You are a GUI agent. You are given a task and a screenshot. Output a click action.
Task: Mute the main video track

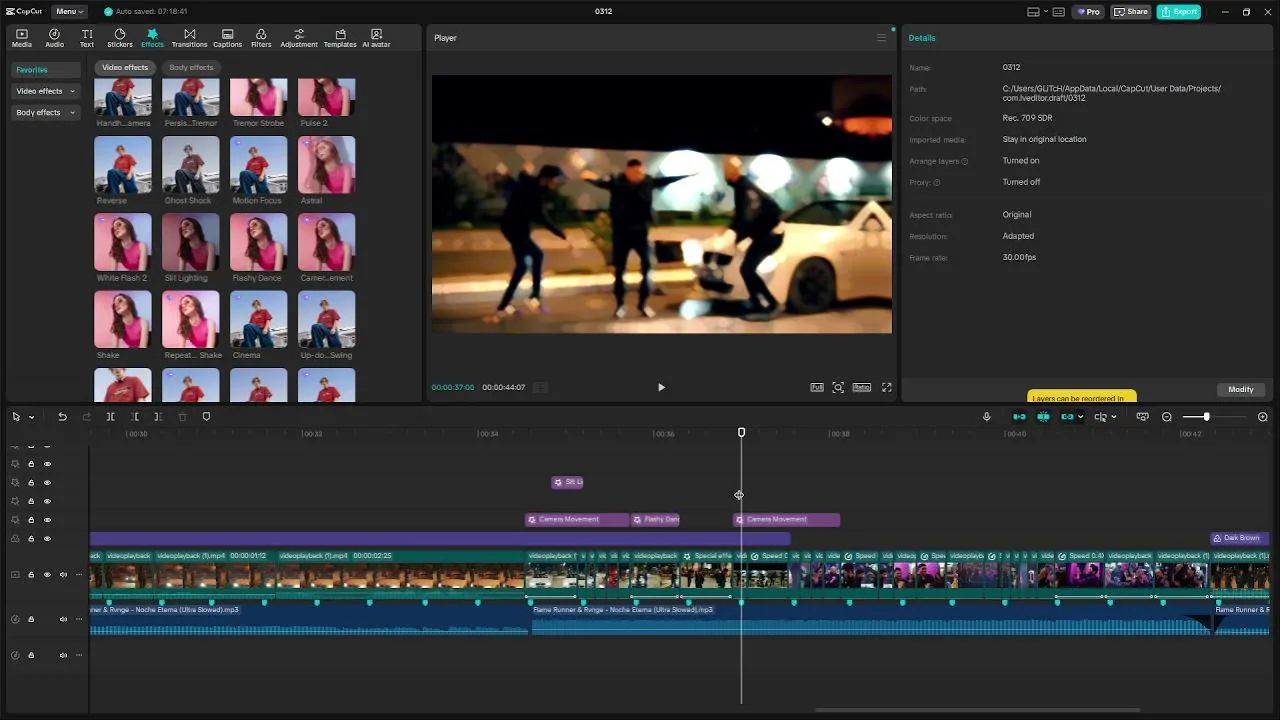pyautogui.click(x=63, y=575)
